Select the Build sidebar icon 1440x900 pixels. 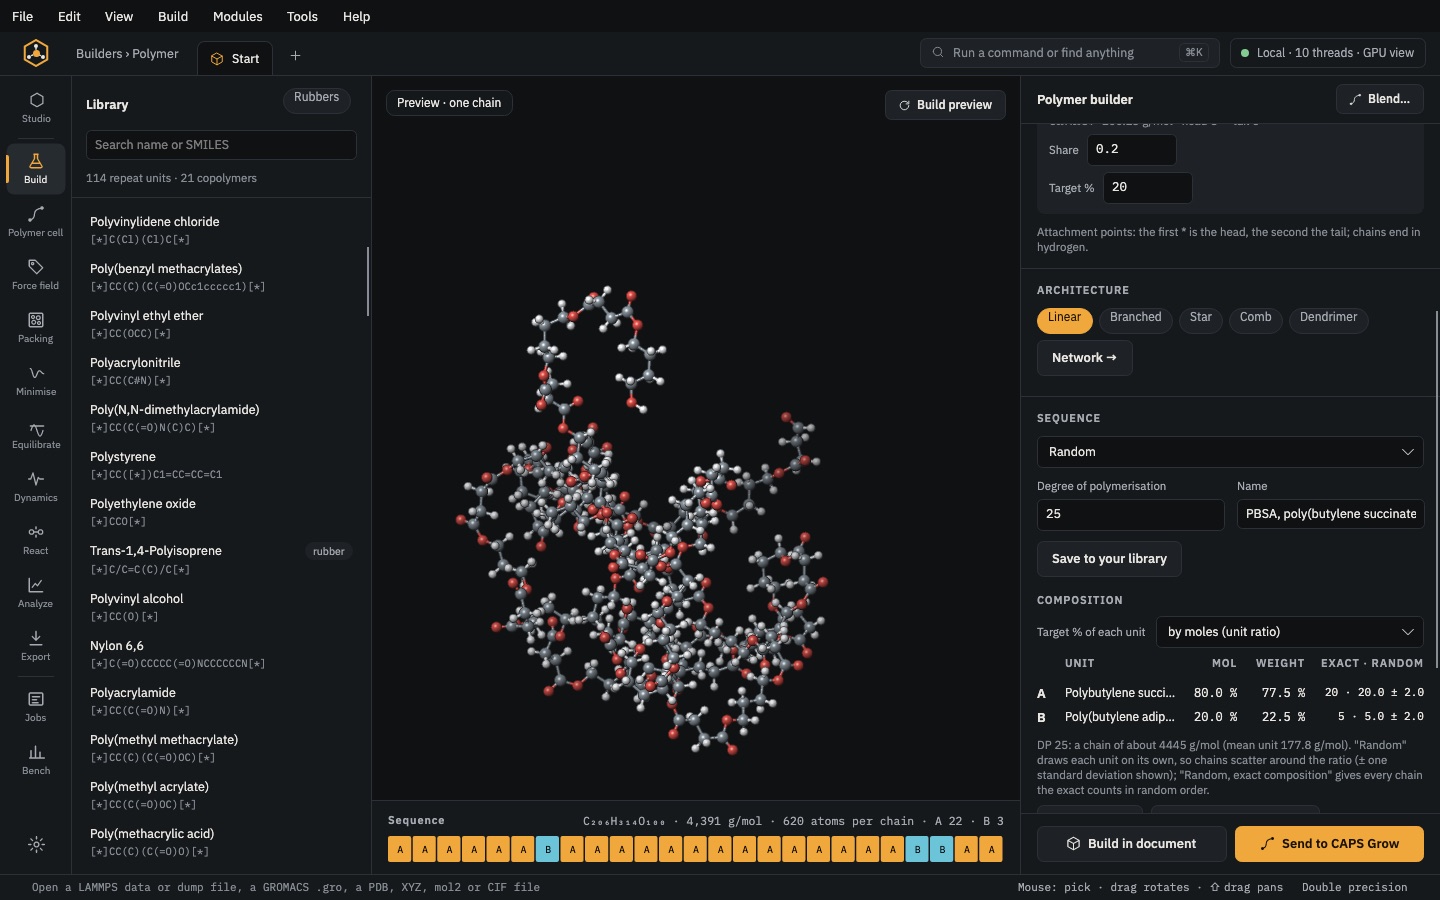pos(36,168)
